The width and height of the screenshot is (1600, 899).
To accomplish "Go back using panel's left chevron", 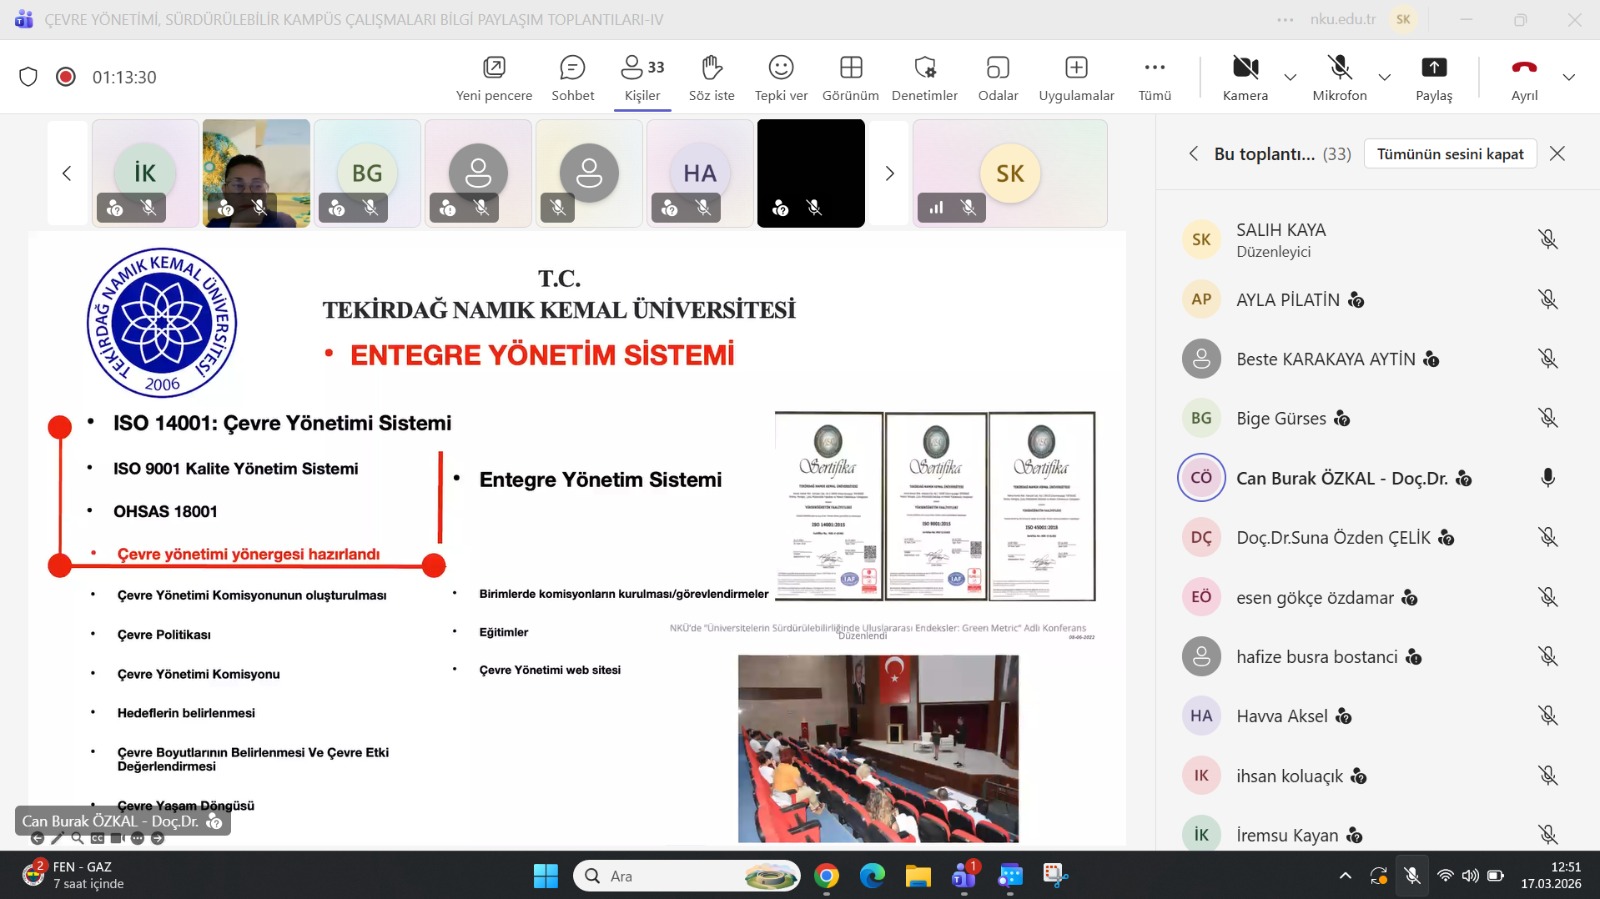I will (x=1193, y=154).
